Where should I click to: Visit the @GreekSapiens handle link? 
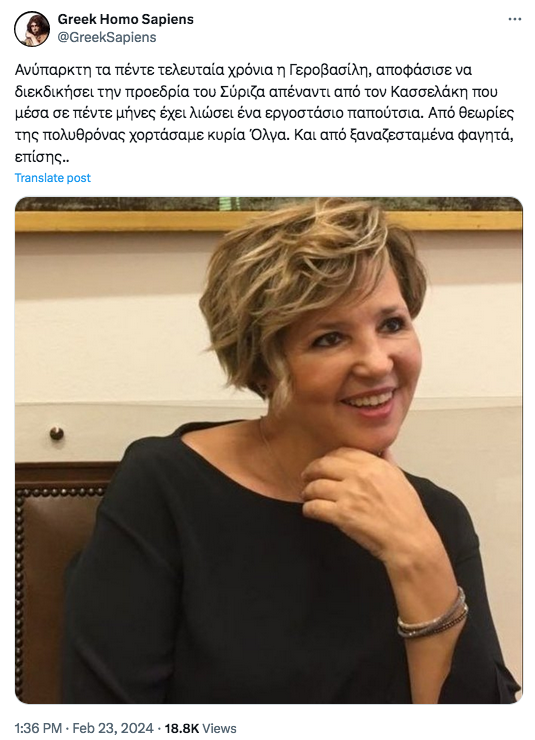pos(107,37)
